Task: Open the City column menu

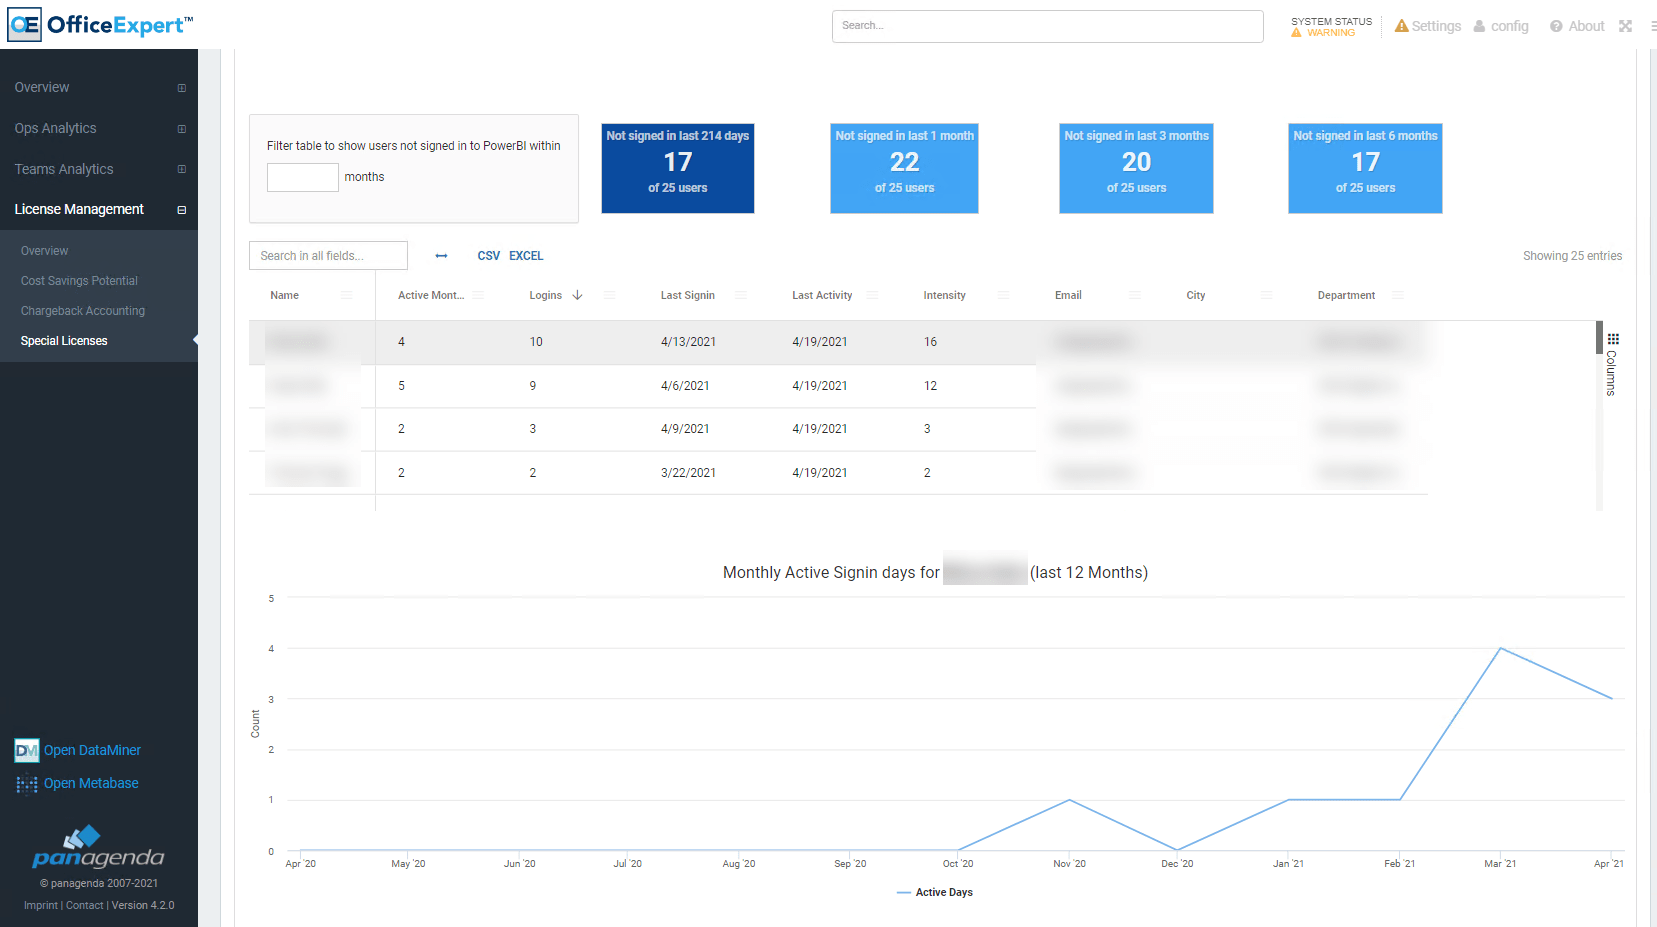Action: [1266, 295]
